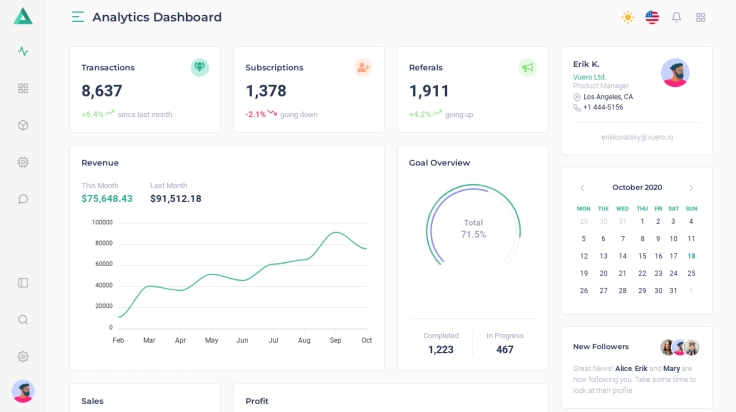736x412 pixels.
Task: Click the erikkovalsky@vuero.io email link
Action: [637, 136]
